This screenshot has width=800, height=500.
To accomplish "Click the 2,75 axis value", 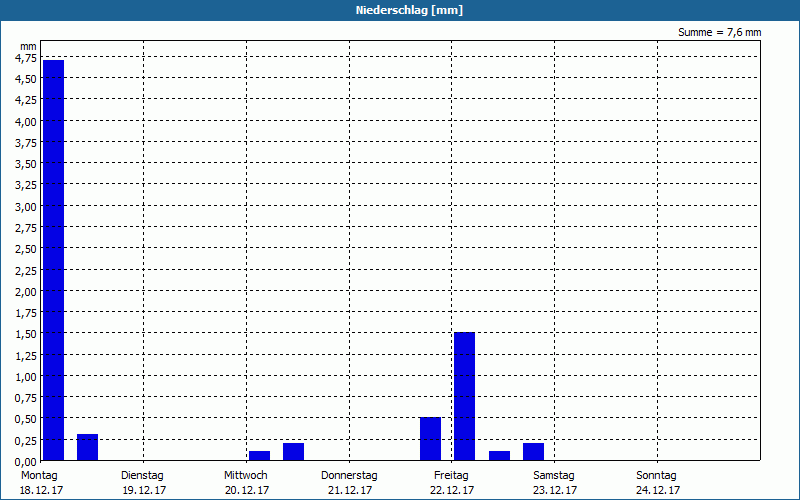I will pyautogui.click(x=26, y=228).
